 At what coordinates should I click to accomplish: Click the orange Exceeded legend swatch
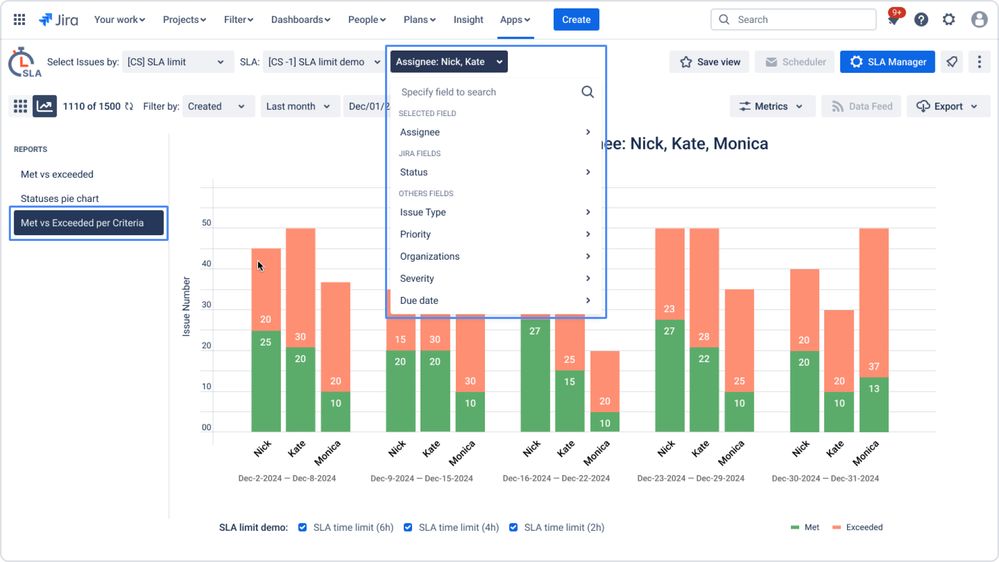tap(837, 528)
